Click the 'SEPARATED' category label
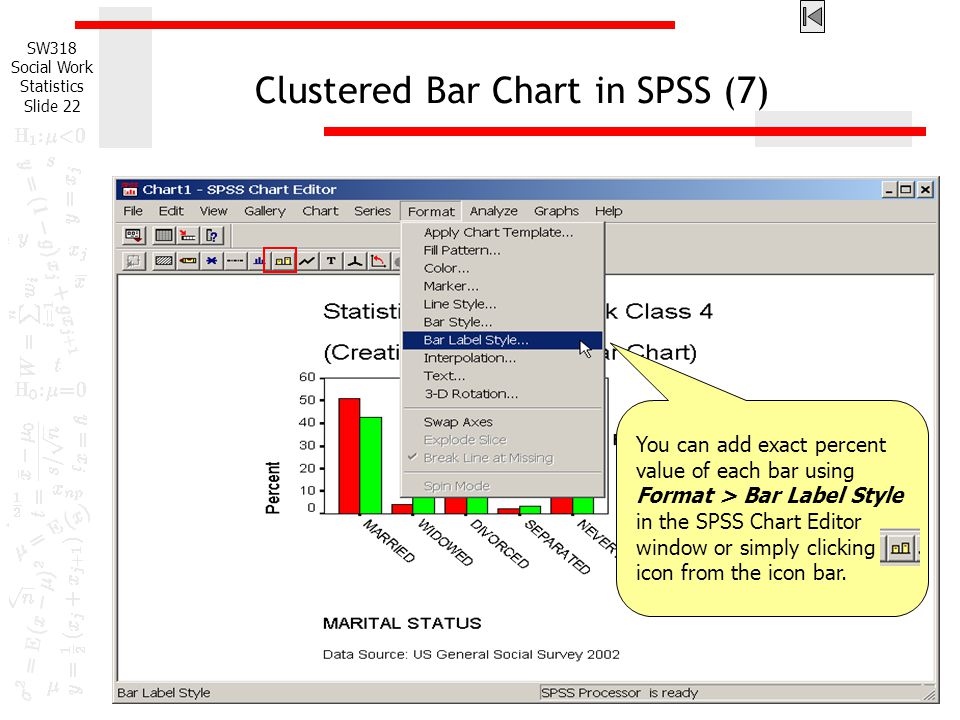960x720 pixels. click(x=557, y=547)
